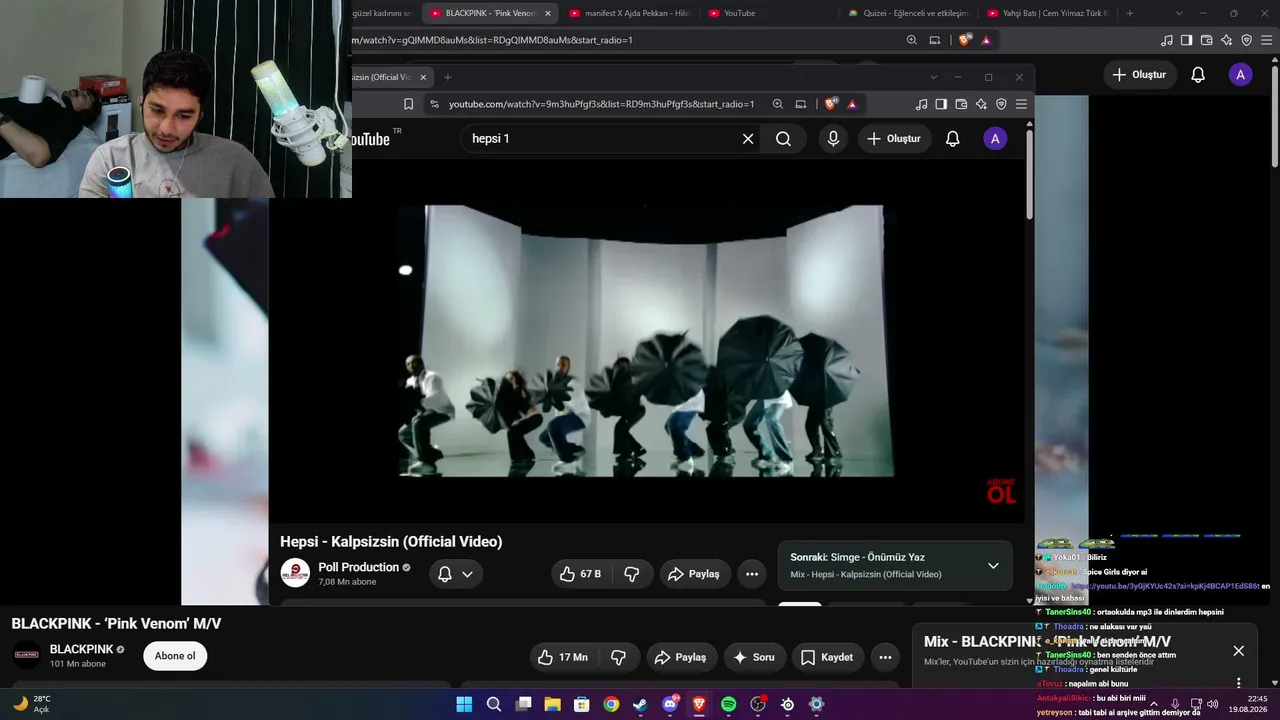Open the account avatar in front YouTube window

pos(995,139)
